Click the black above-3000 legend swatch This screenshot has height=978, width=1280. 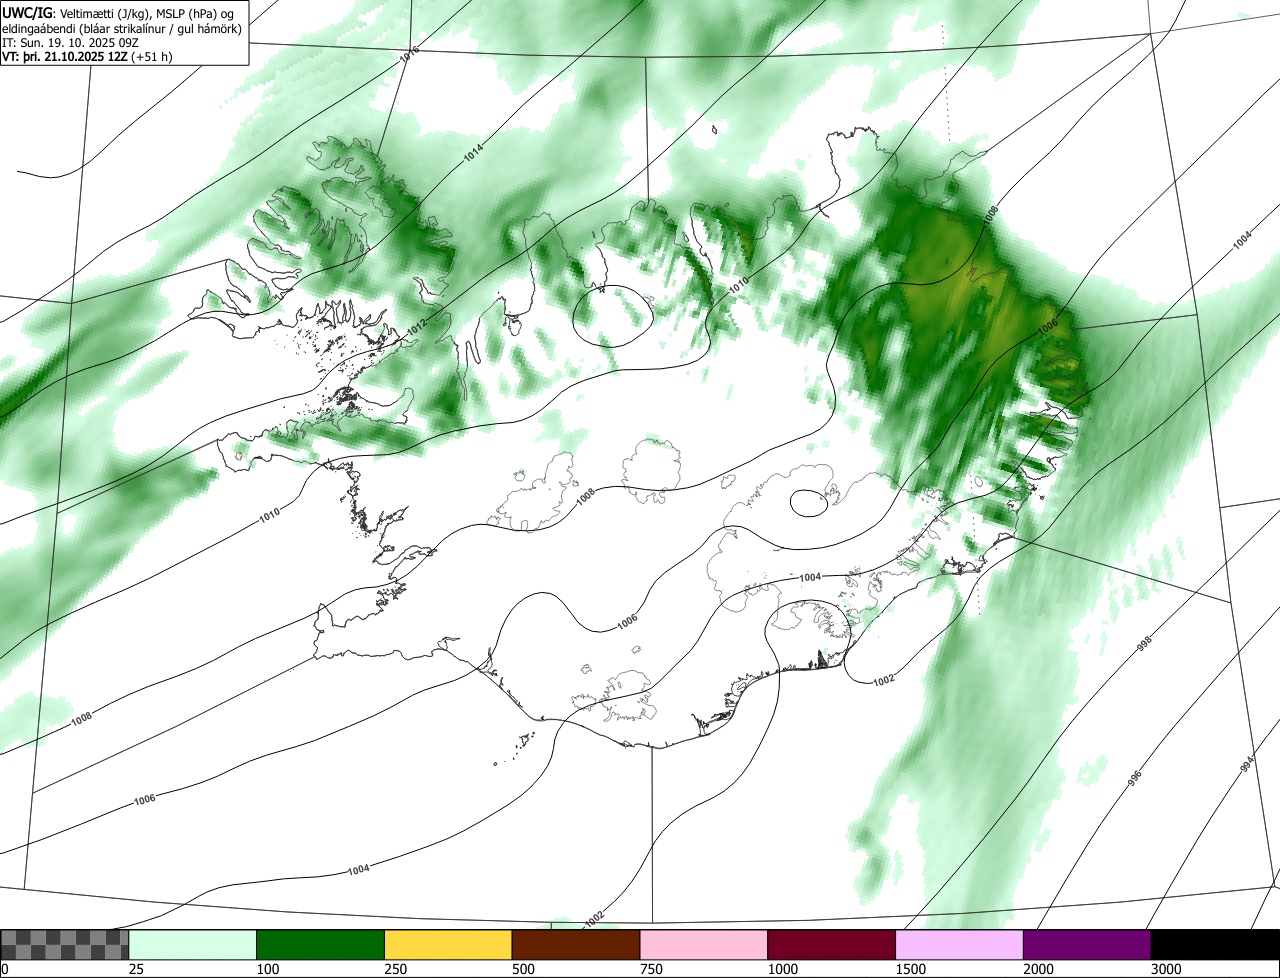click(1215, 945)
